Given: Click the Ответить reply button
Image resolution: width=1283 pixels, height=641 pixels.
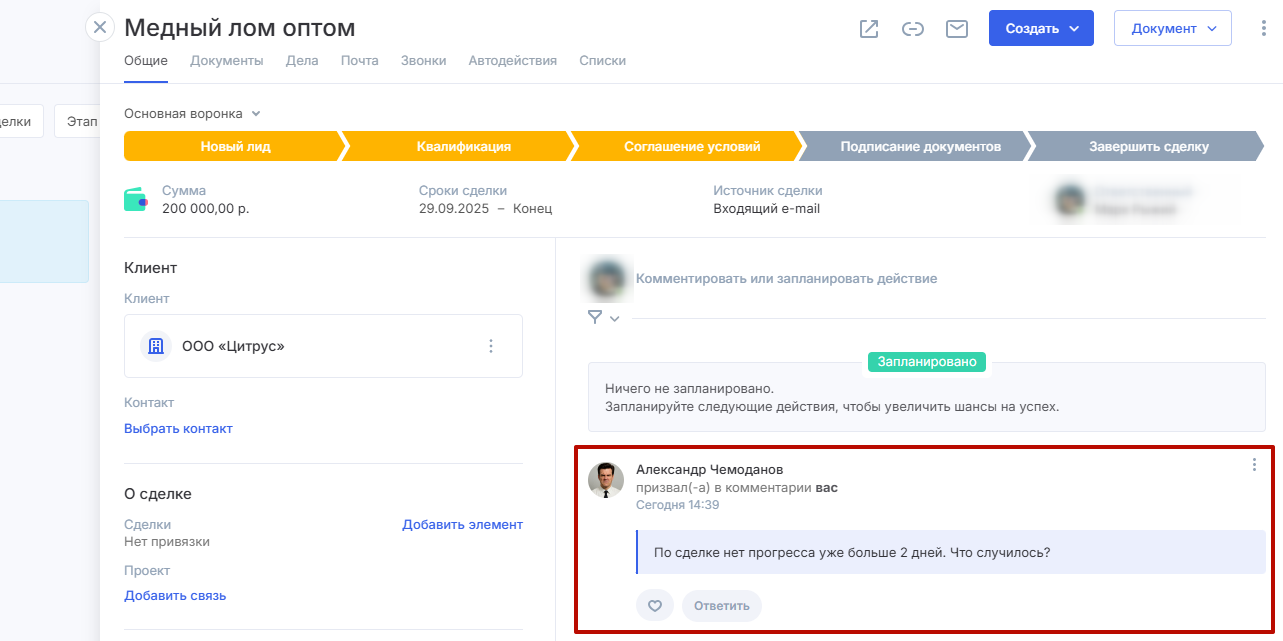Looking at the screenshot, I should [721, 606].
